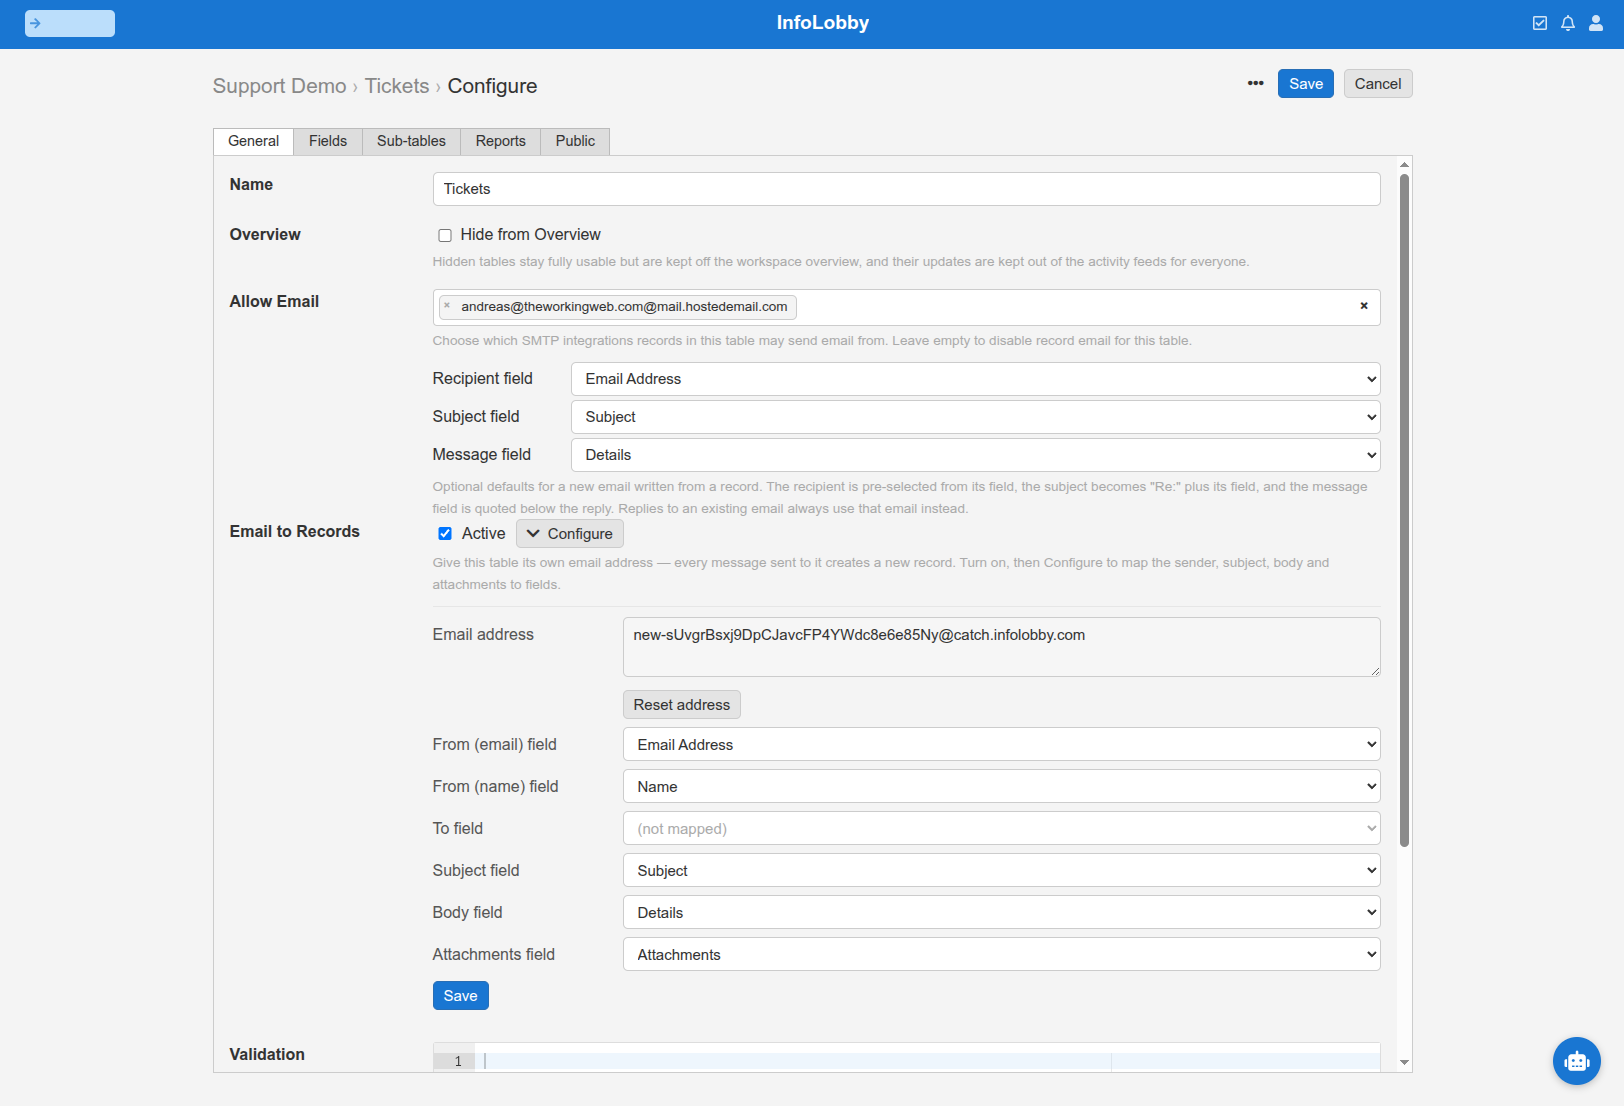The image size is (1624, 1106).
Task: Switch to the Public tab
Action: pos(575,141)
